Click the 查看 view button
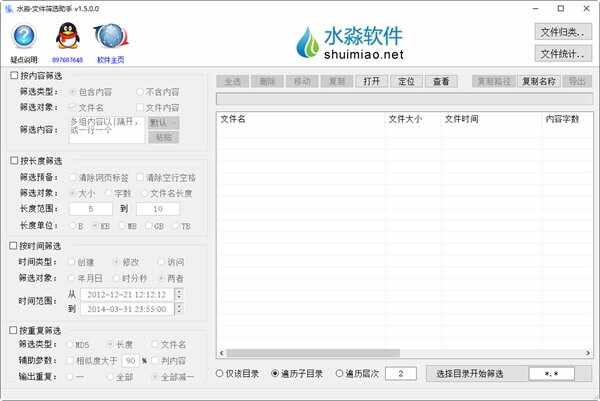The width and height of the screenshot is (600, 401). point(440,81)
